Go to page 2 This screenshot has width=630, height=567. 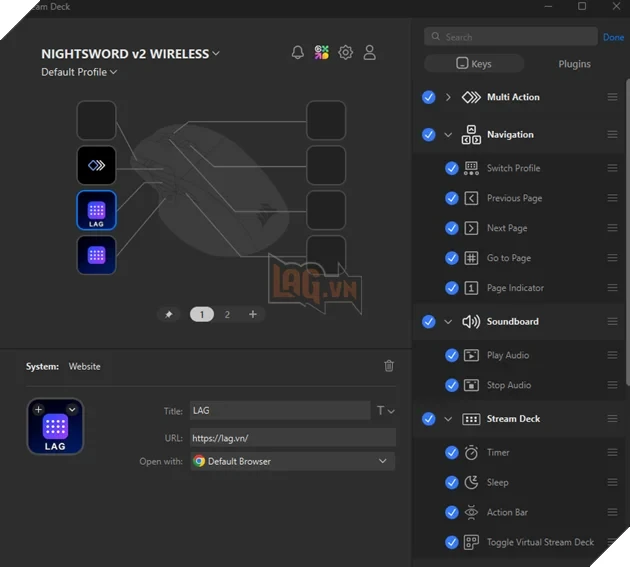(227, 314)
